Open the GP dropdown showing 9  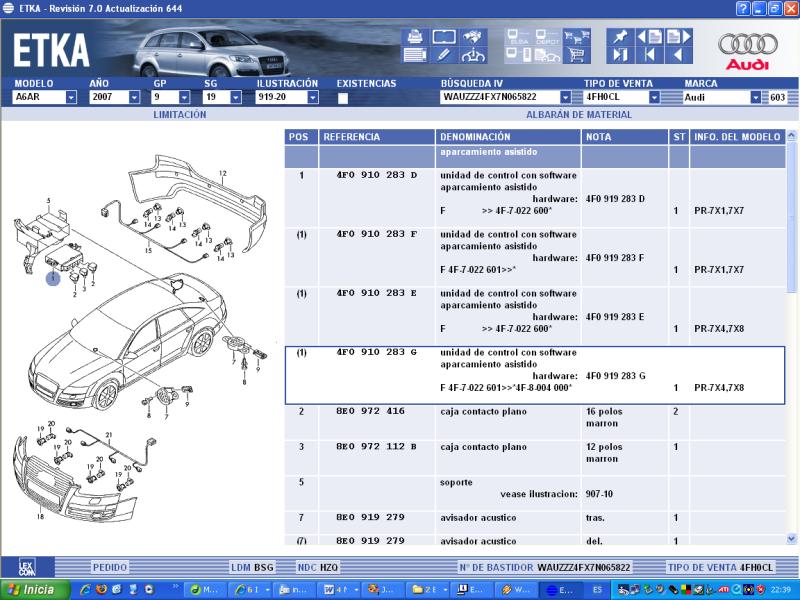(x=184, y=97)
